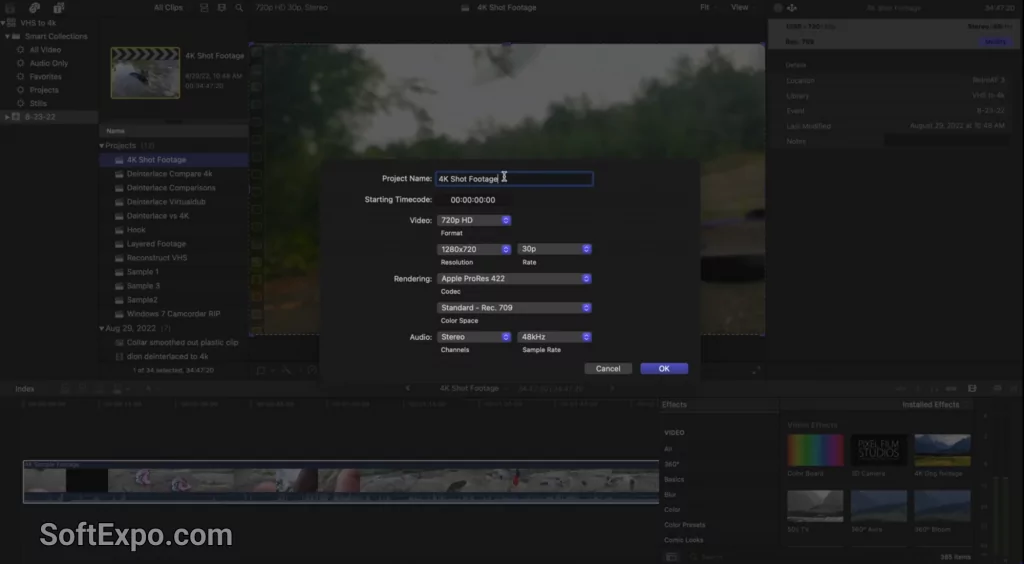Select the 3D Camera effect thumbnail
The width and height of the screenshot is (1024, 564).
coord(879,450)
